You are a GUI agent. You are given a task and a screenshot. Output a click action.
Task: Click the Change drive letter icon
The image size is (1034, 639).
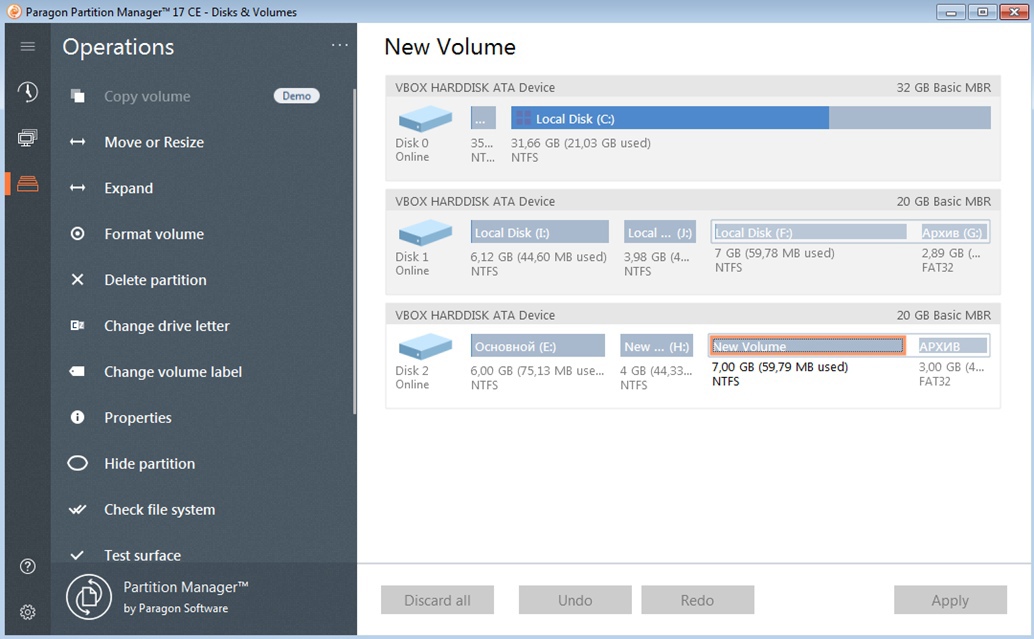pos(78,325)
